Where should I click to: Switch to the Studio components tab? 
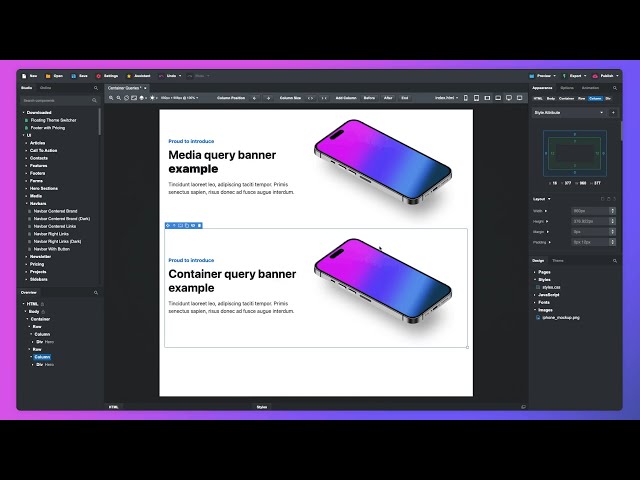point(27,88)
